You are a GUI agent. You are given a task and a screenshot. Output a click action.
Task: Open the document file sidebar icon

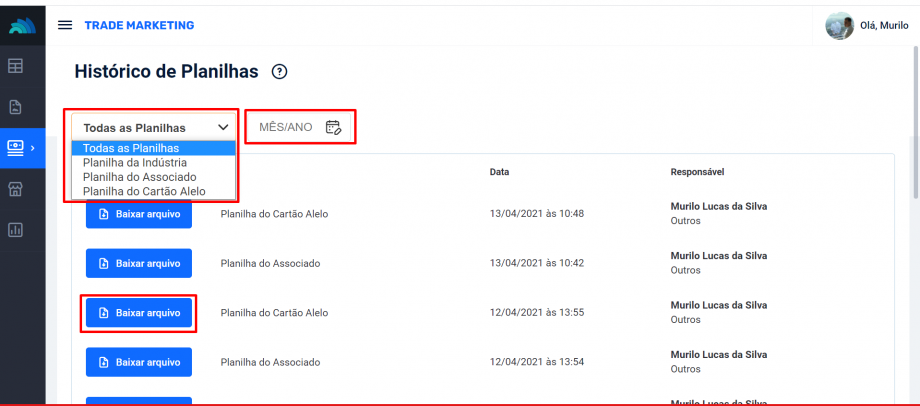coord(16,107)
